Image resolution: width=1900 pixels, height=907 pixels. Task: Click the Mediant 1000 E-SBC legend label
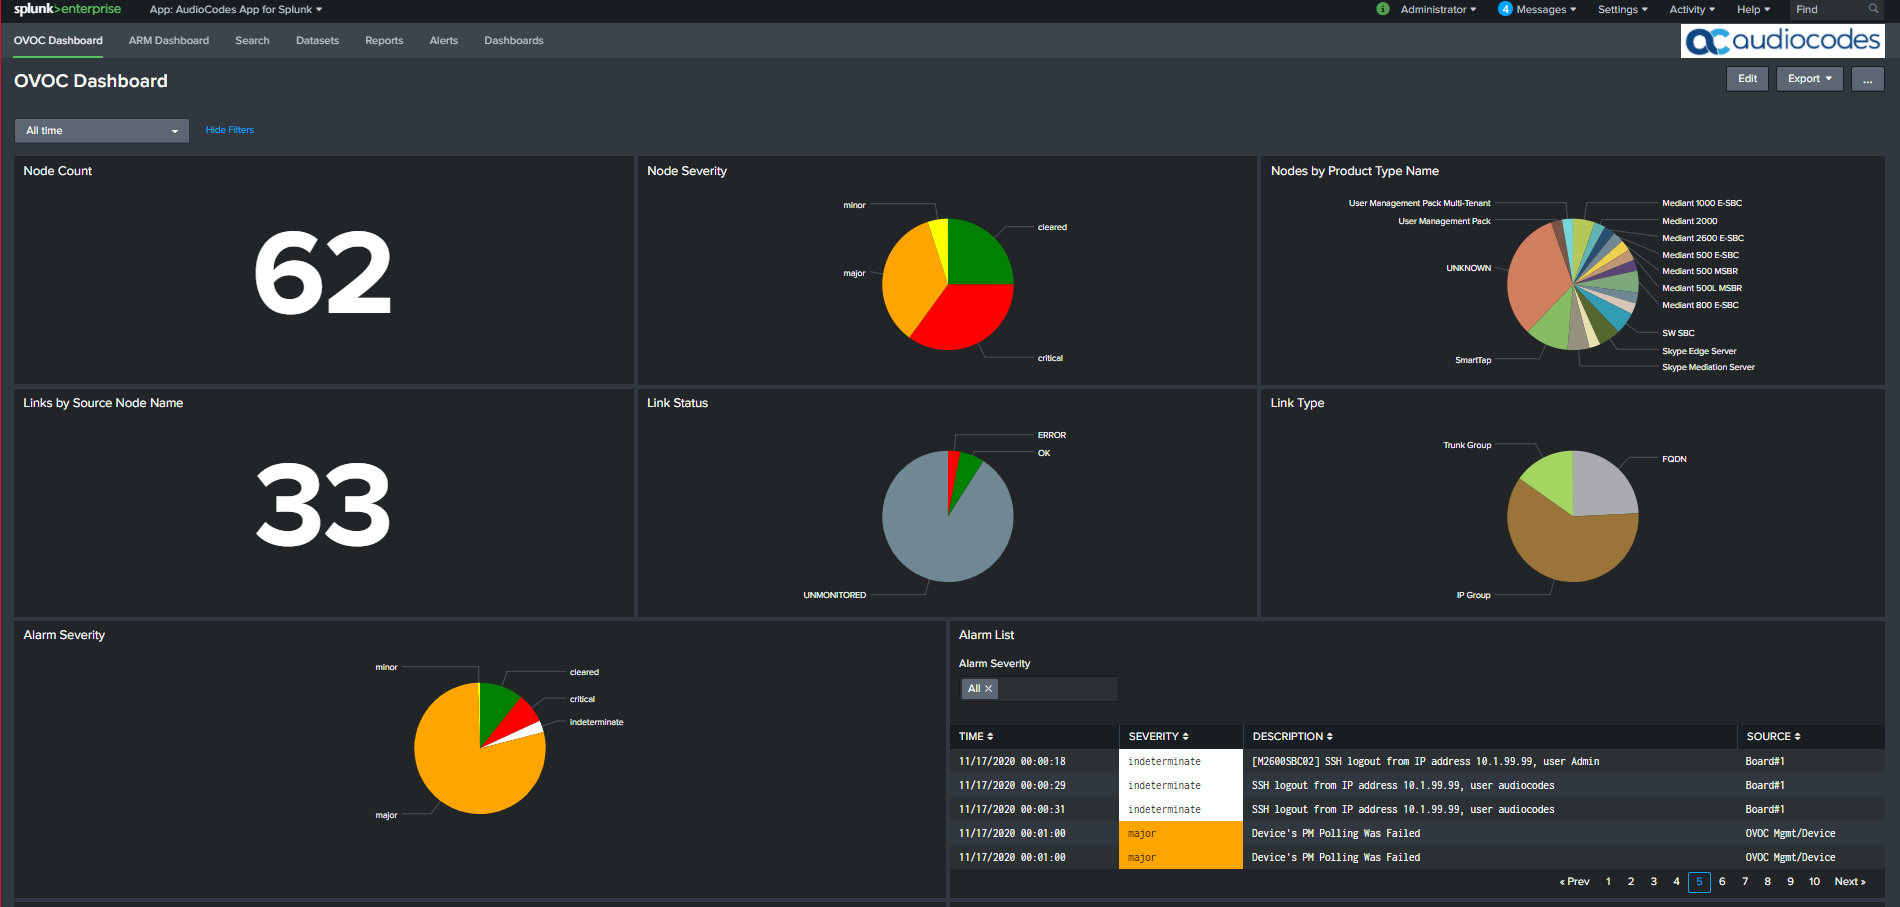coord(1702,204)
